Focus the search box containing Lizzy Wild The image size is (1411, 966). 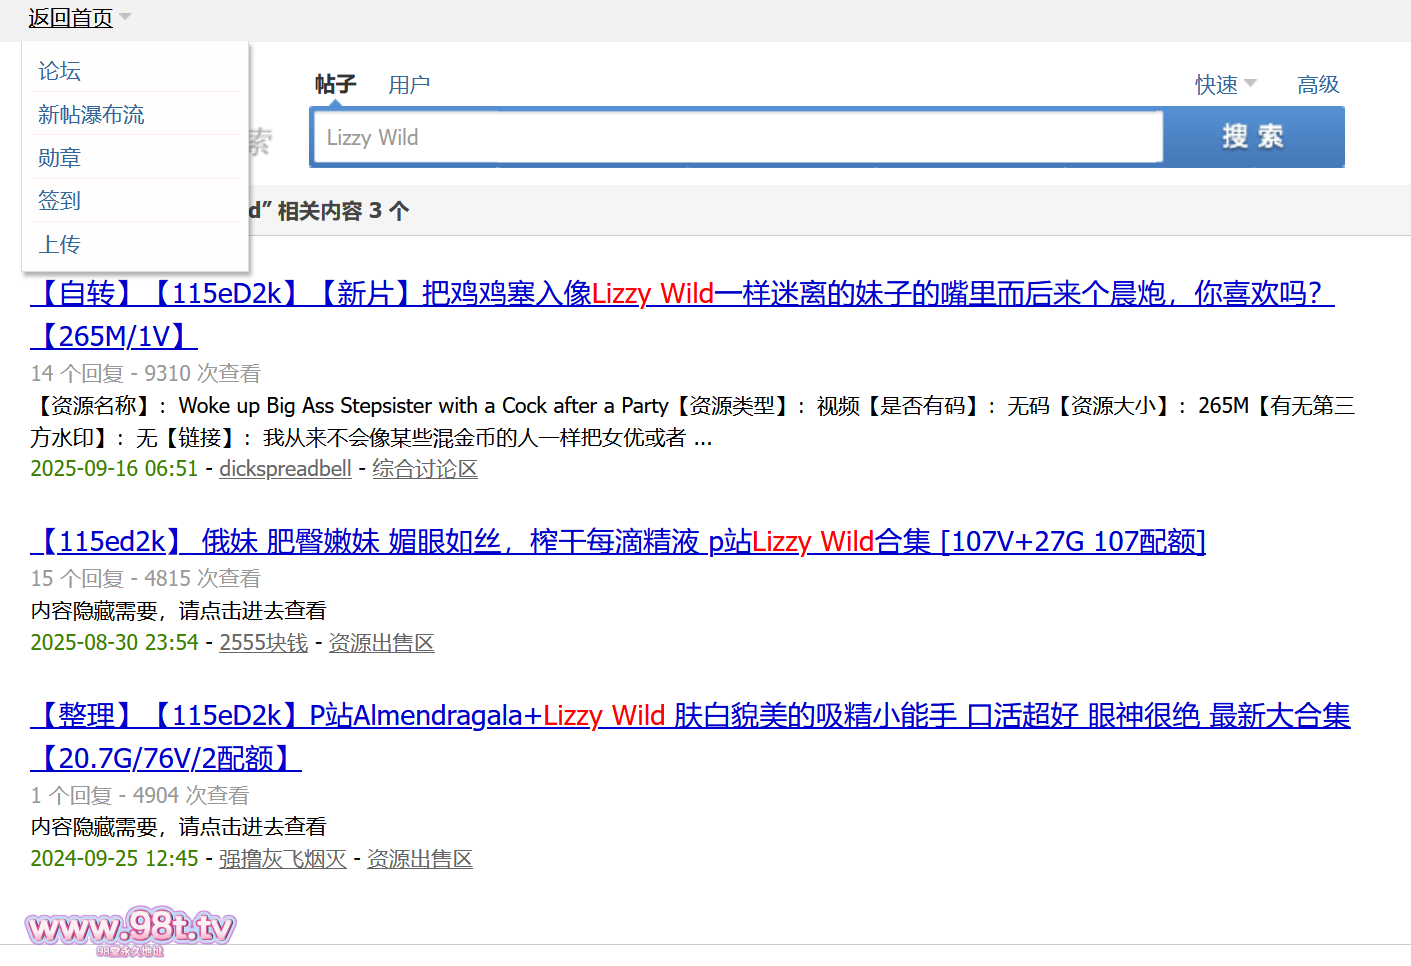coord(738,137)
